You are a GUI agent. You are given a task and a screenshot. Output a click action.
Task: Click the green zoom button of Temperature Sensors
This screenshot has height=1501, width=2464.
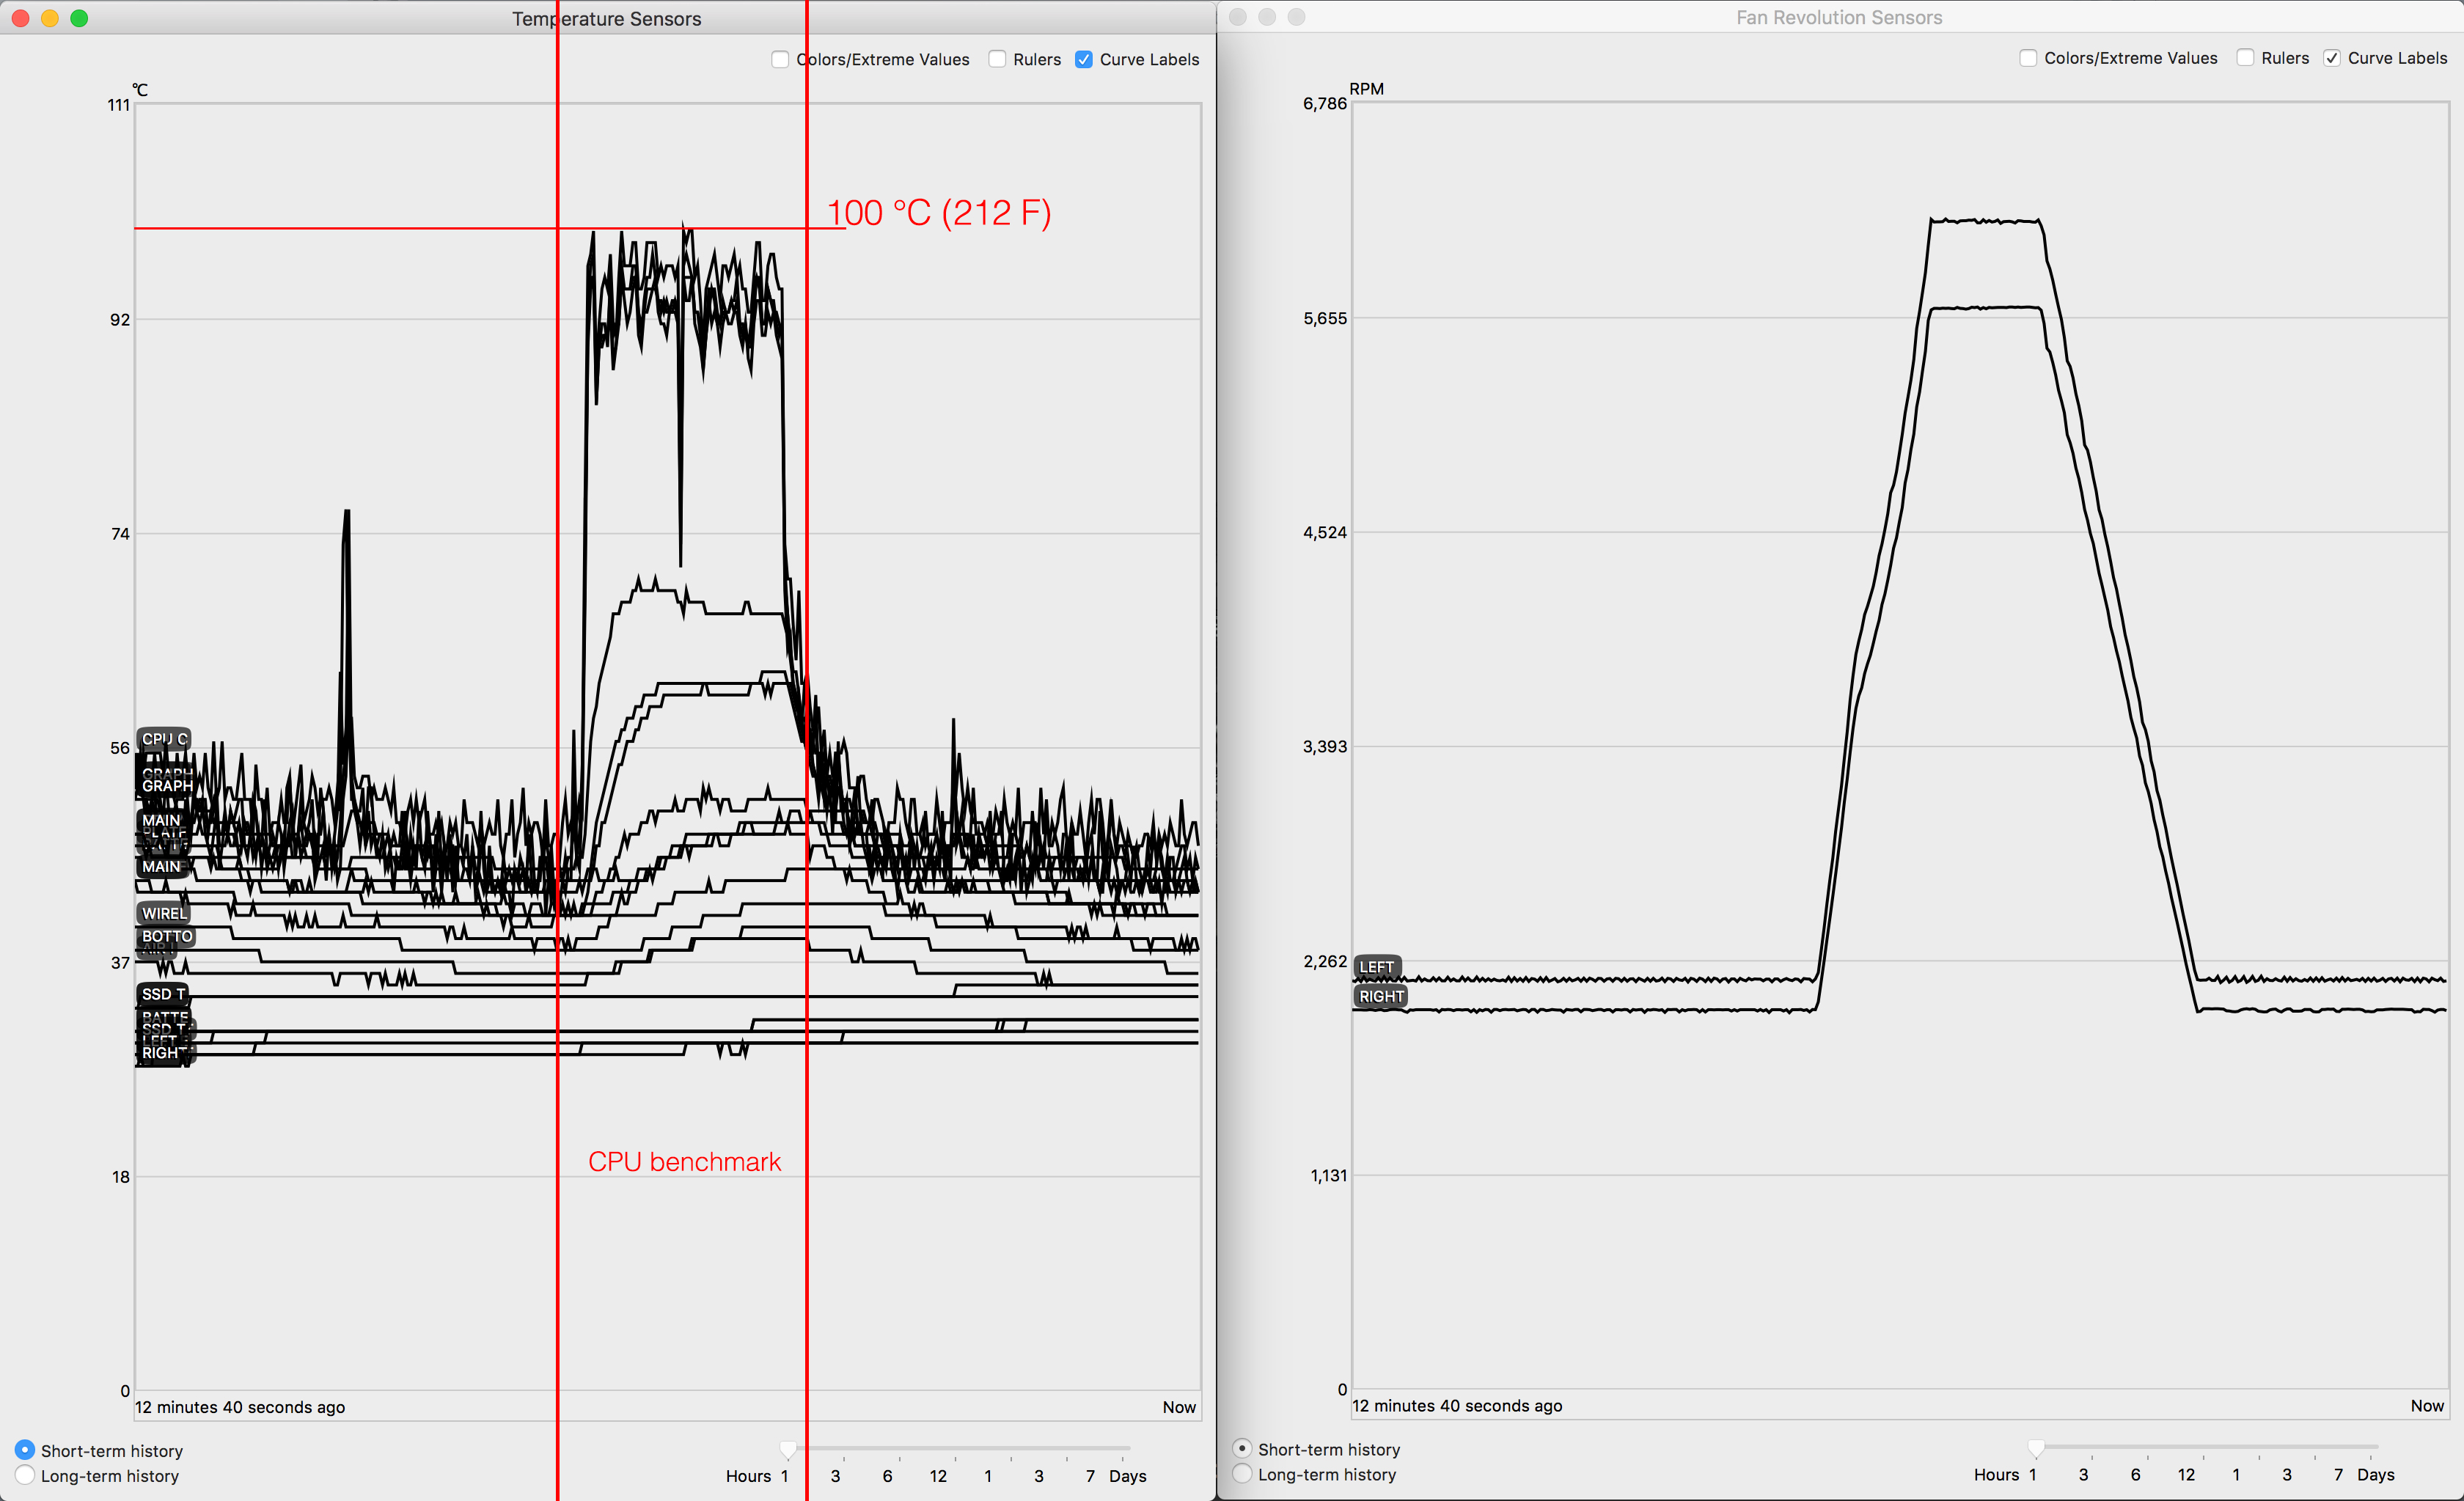click(79, 18)
